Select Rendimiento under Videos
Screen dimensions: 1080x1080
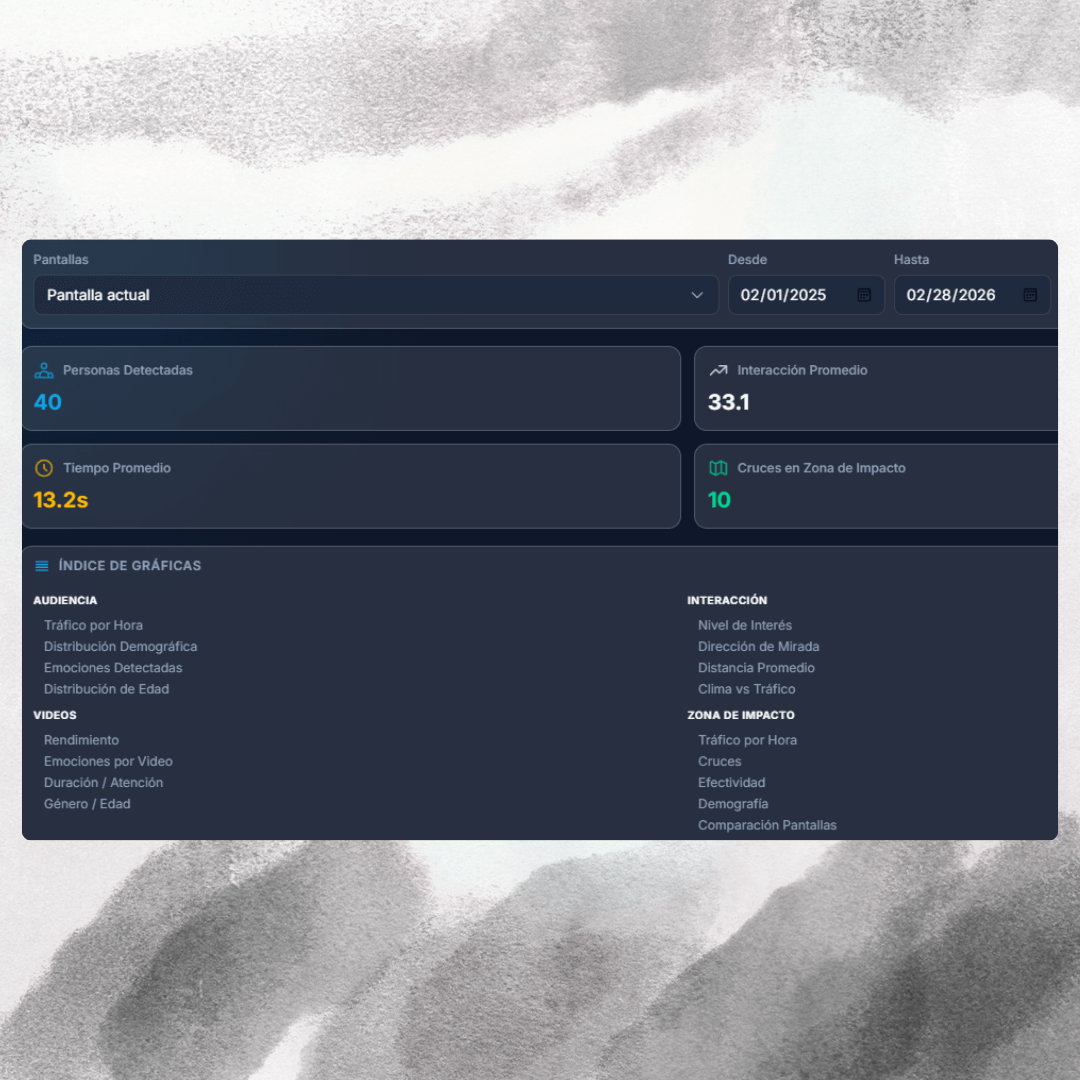(81, 740)
